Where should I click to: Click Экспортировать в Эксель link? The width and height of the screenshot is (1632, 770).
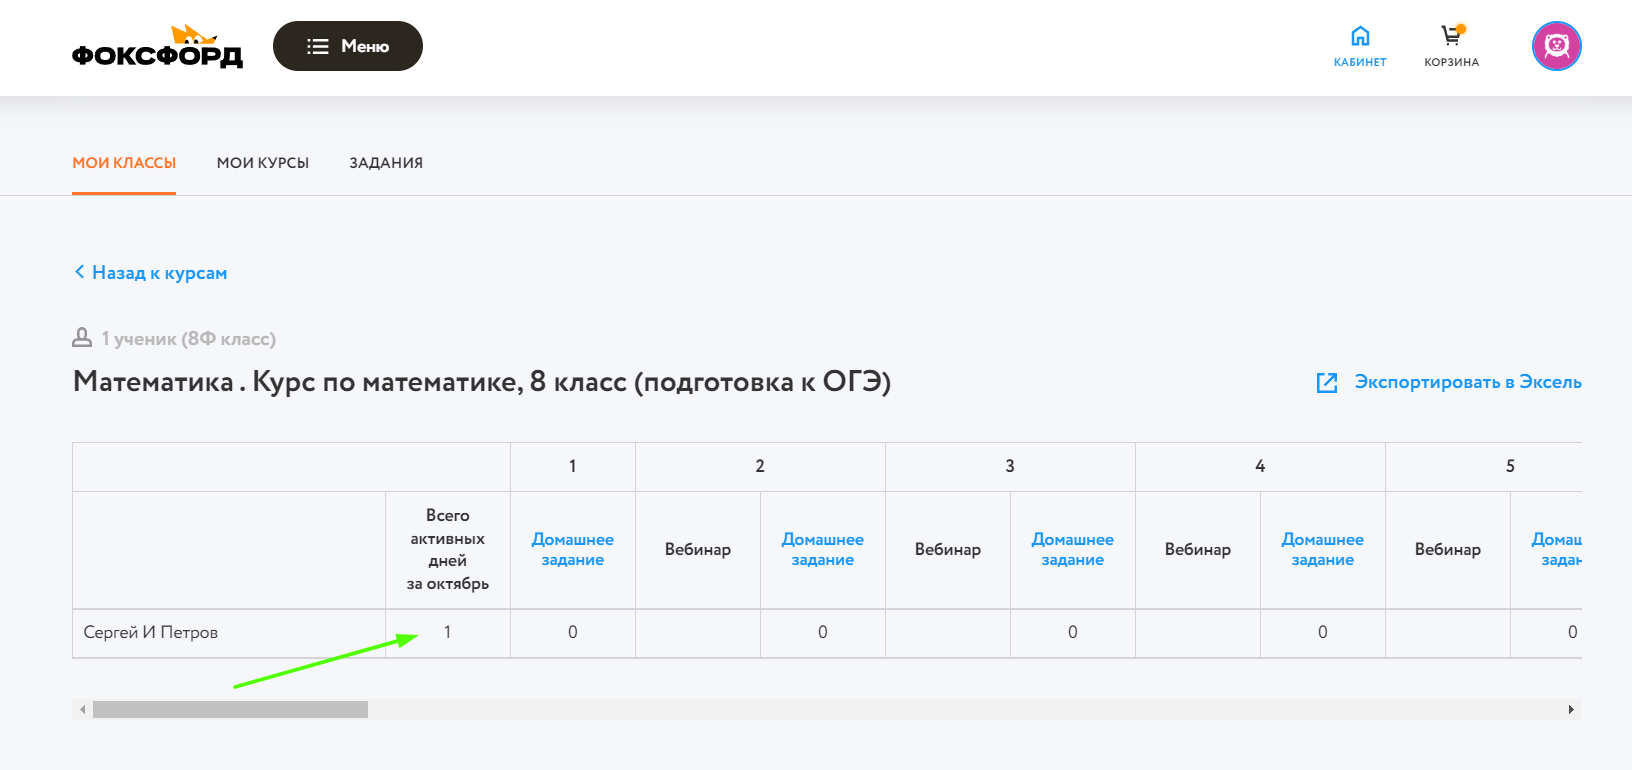[x=1467, y=382]
